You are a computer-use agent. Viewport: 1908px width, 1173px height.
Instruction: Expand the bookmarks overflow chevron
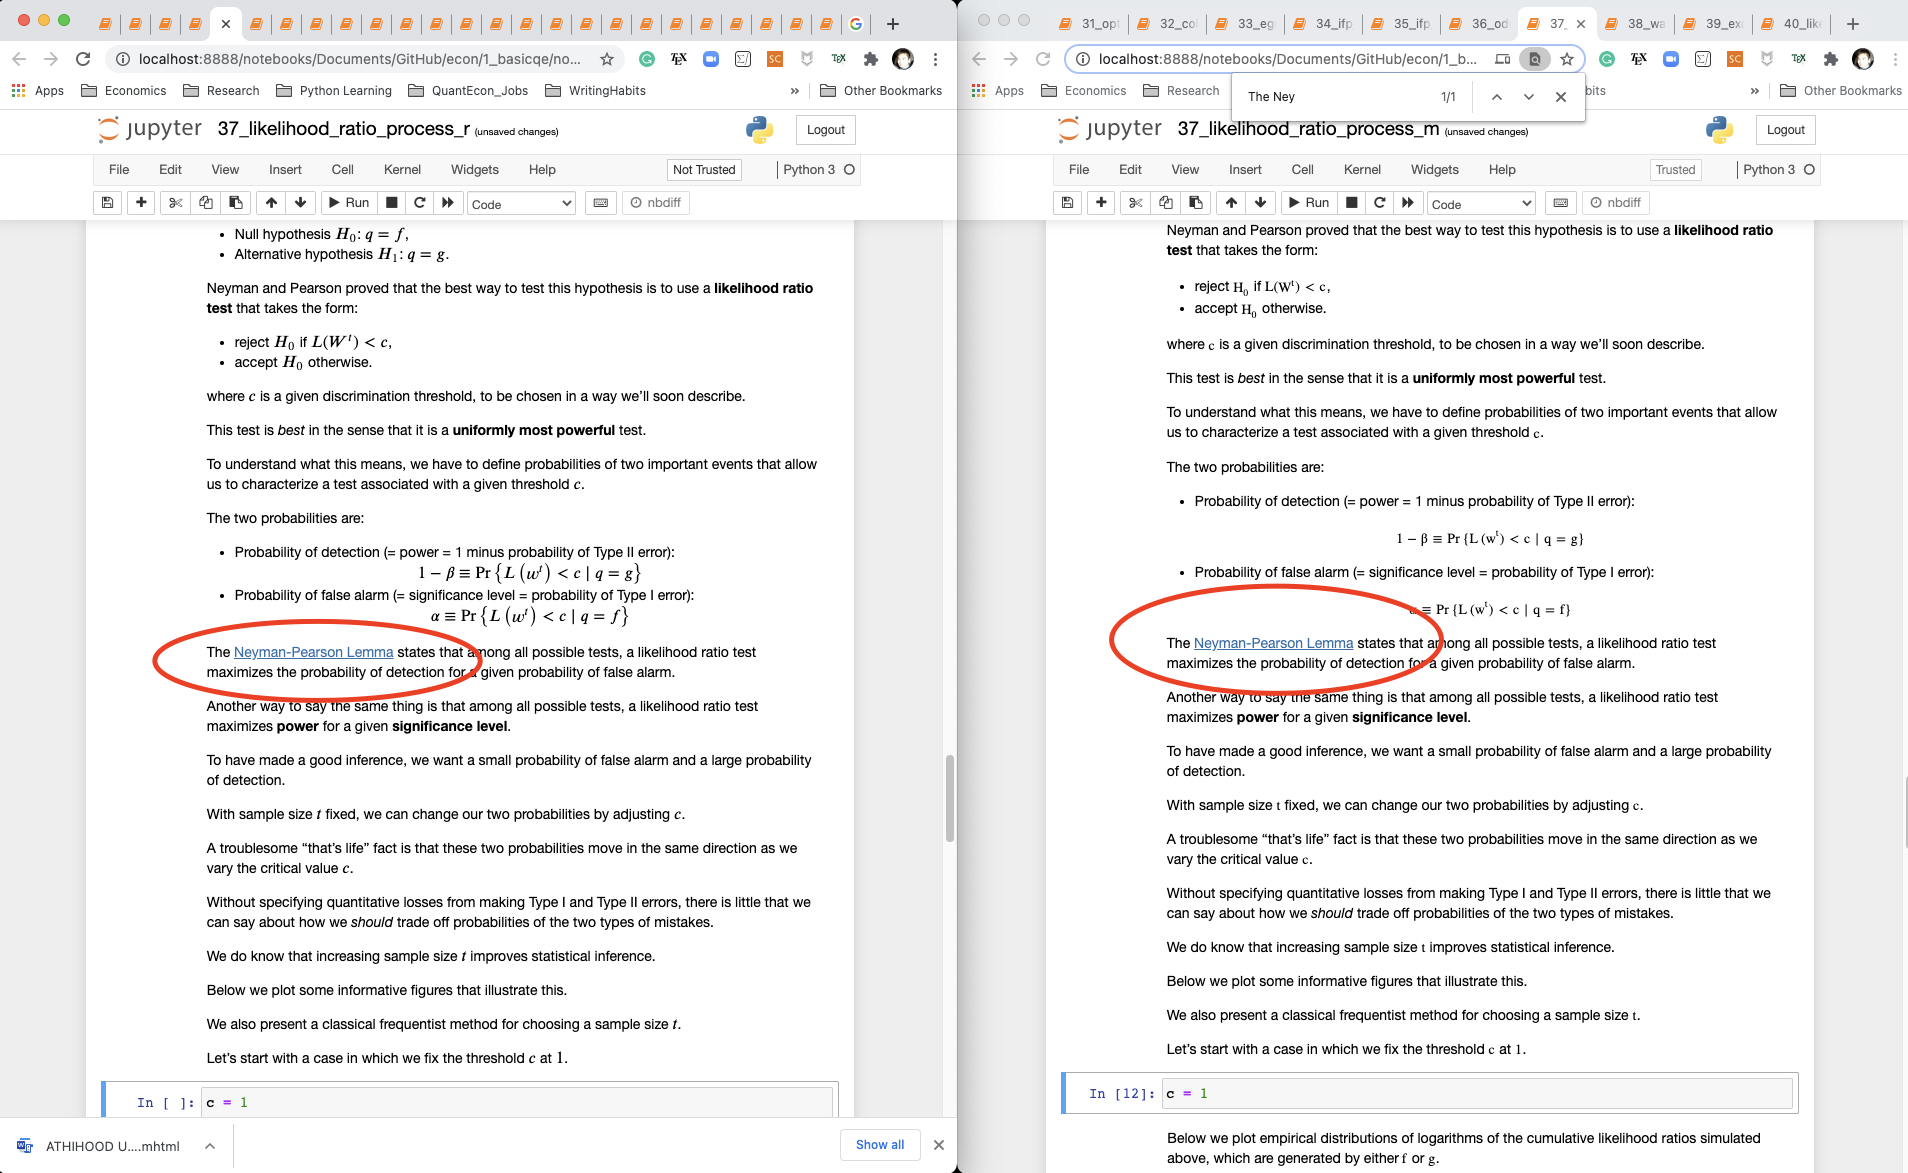coord(793,90)
